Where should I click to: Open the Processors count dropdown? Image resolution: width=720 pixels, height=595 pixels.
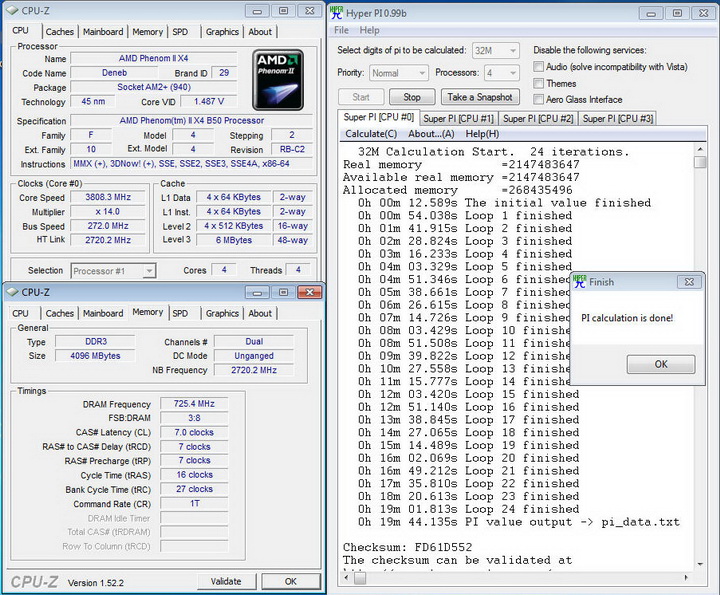pyautogui.click(x=502, y=73)
